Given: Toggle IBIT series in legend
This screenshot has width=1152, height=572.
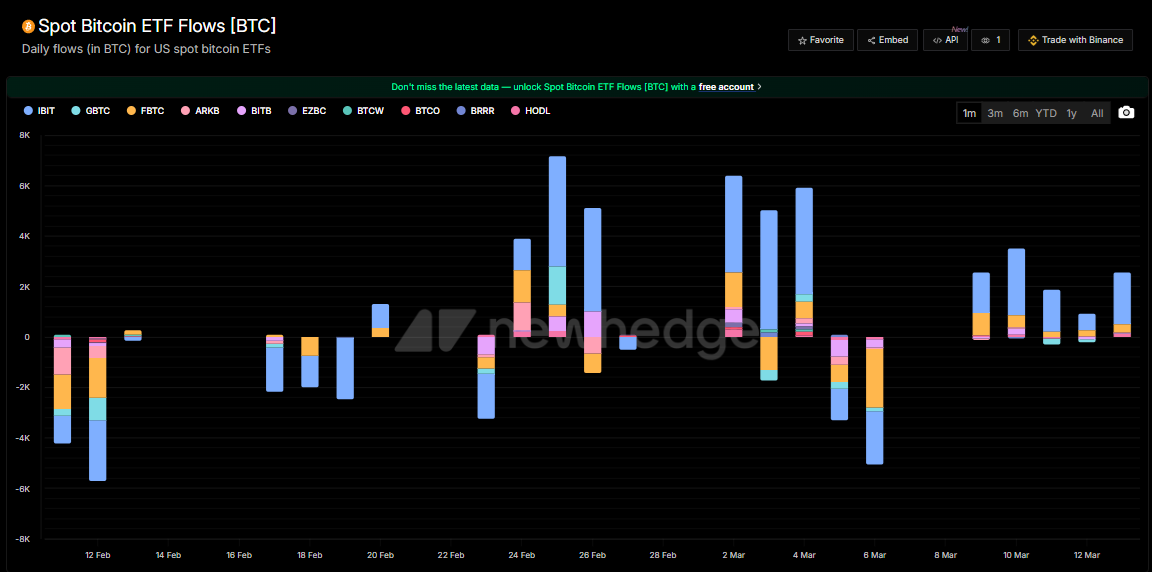Looking at the screenshot, I should coord(39,111).
